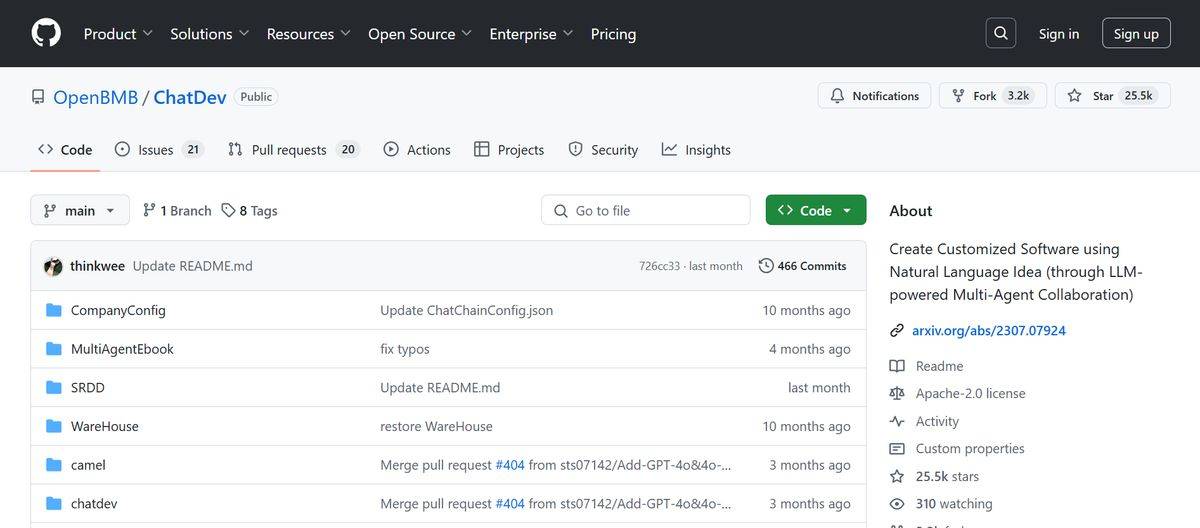
Task: Click the GitHub logo icon
Action: pos(46,33)
